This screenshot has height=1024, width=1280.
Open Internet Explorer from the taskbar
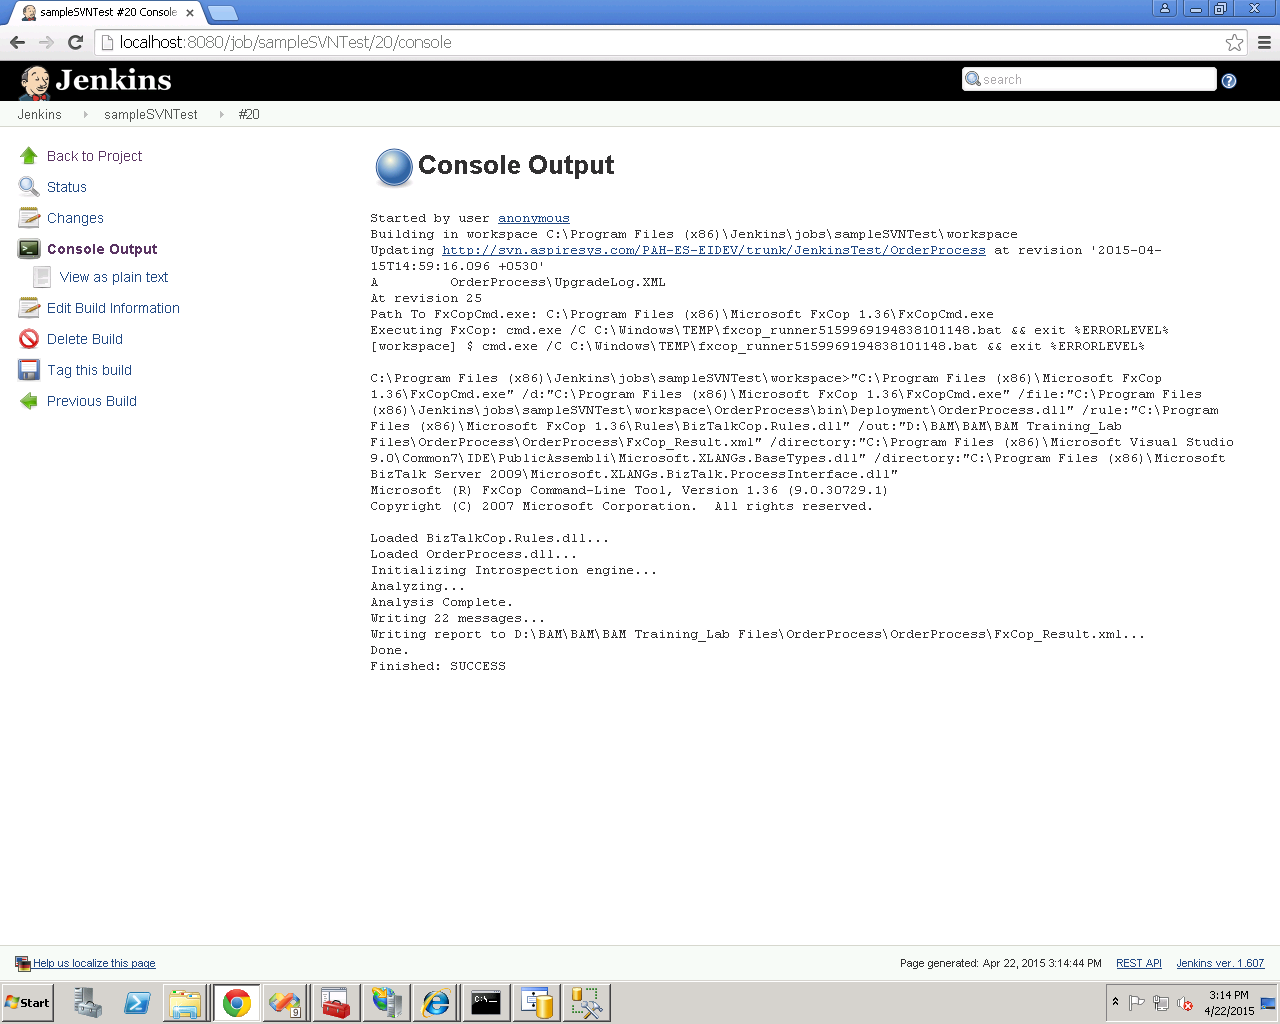pos(436,1003)
